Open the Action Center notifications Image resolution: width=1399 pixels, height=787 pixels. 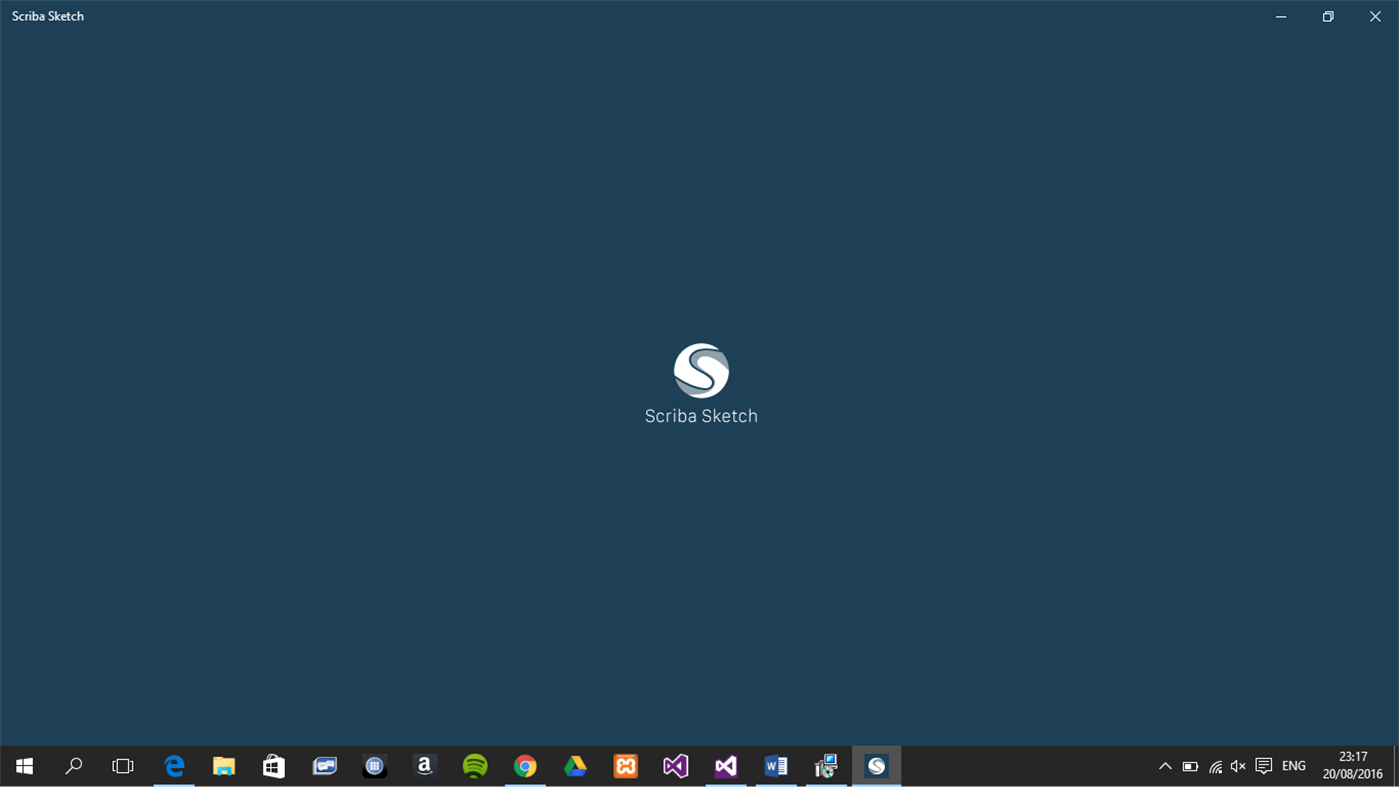point(1264,767)
